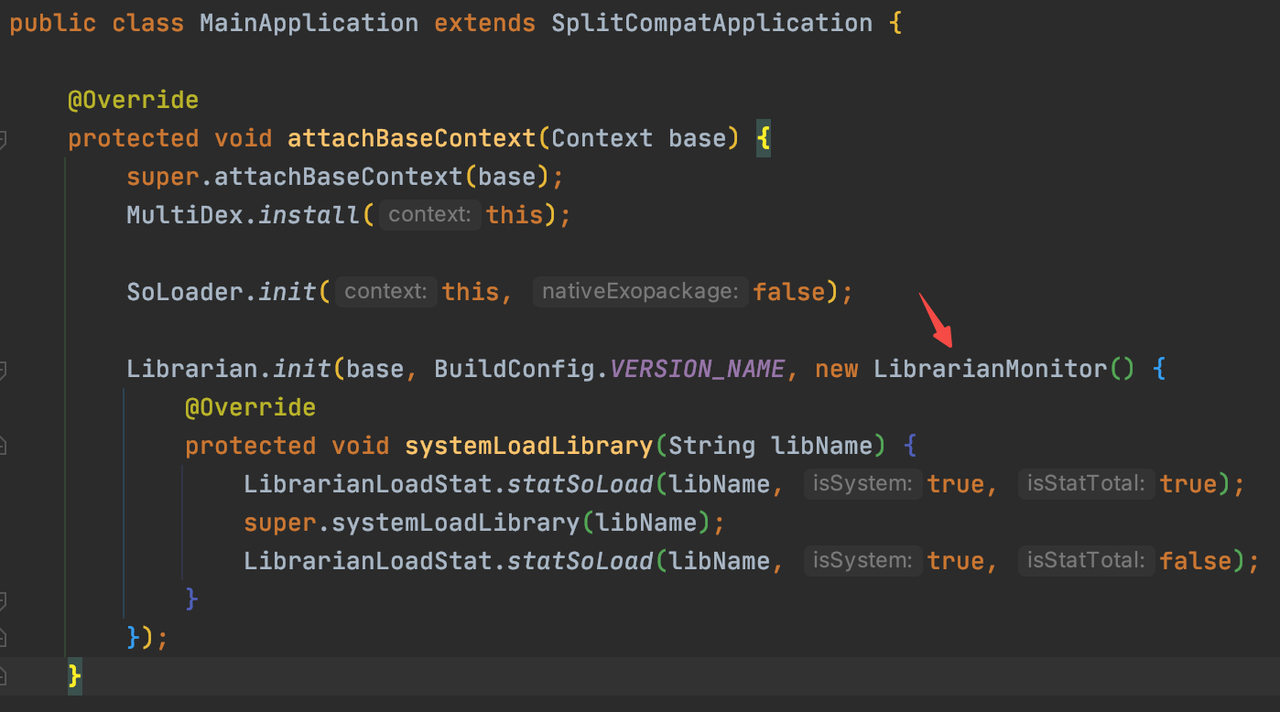Click the init call on Librarian
Viewport: 1280px width, 712px height.
(302, 369)
